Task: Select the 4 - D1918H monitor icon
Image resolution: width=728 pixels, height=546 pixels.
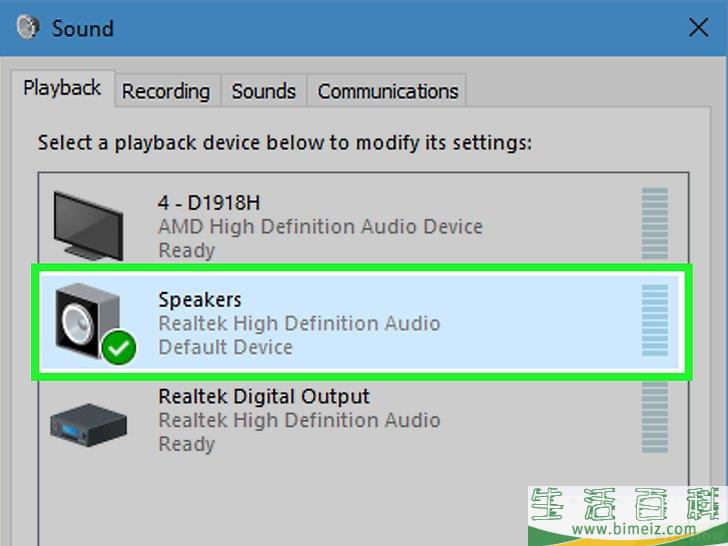Action: 87,225
